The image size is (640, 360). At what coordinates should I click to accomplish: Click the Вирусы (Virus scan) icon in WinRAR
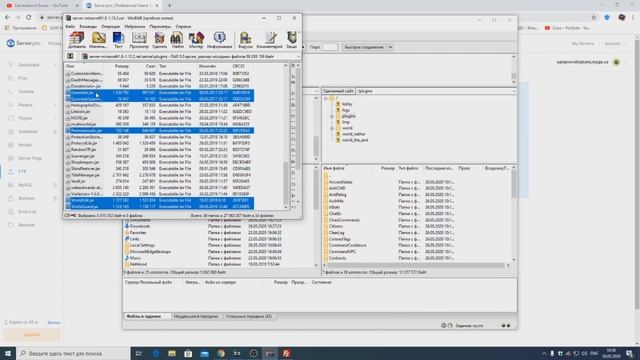(245, 40)
